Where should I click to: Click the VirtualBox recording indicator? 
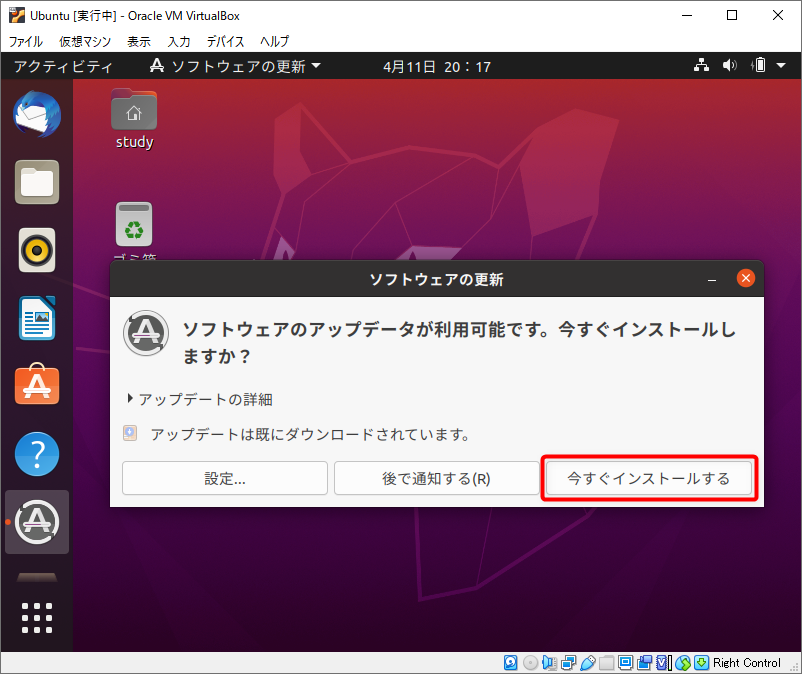[x=644, y=663]
